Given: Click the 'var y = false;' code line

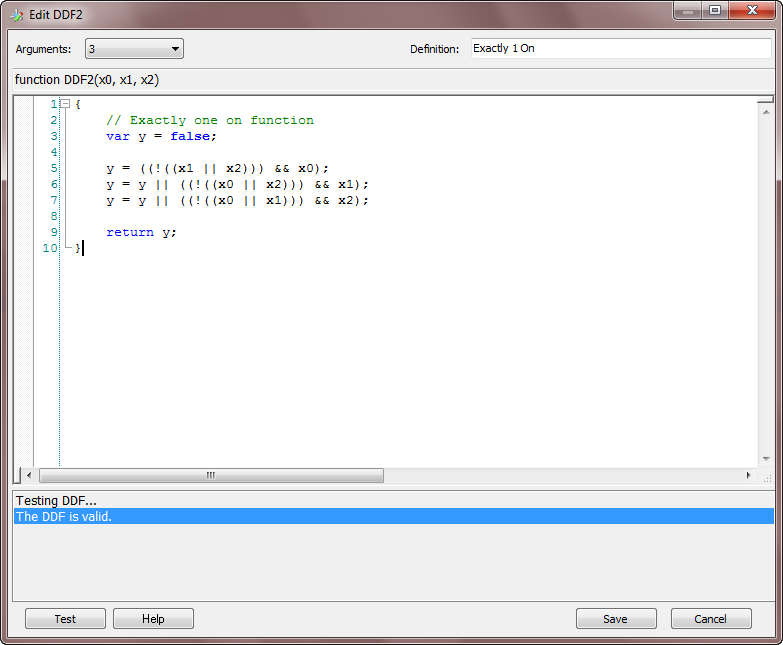Looking at the screenshot, I should [x=160, y=136].
